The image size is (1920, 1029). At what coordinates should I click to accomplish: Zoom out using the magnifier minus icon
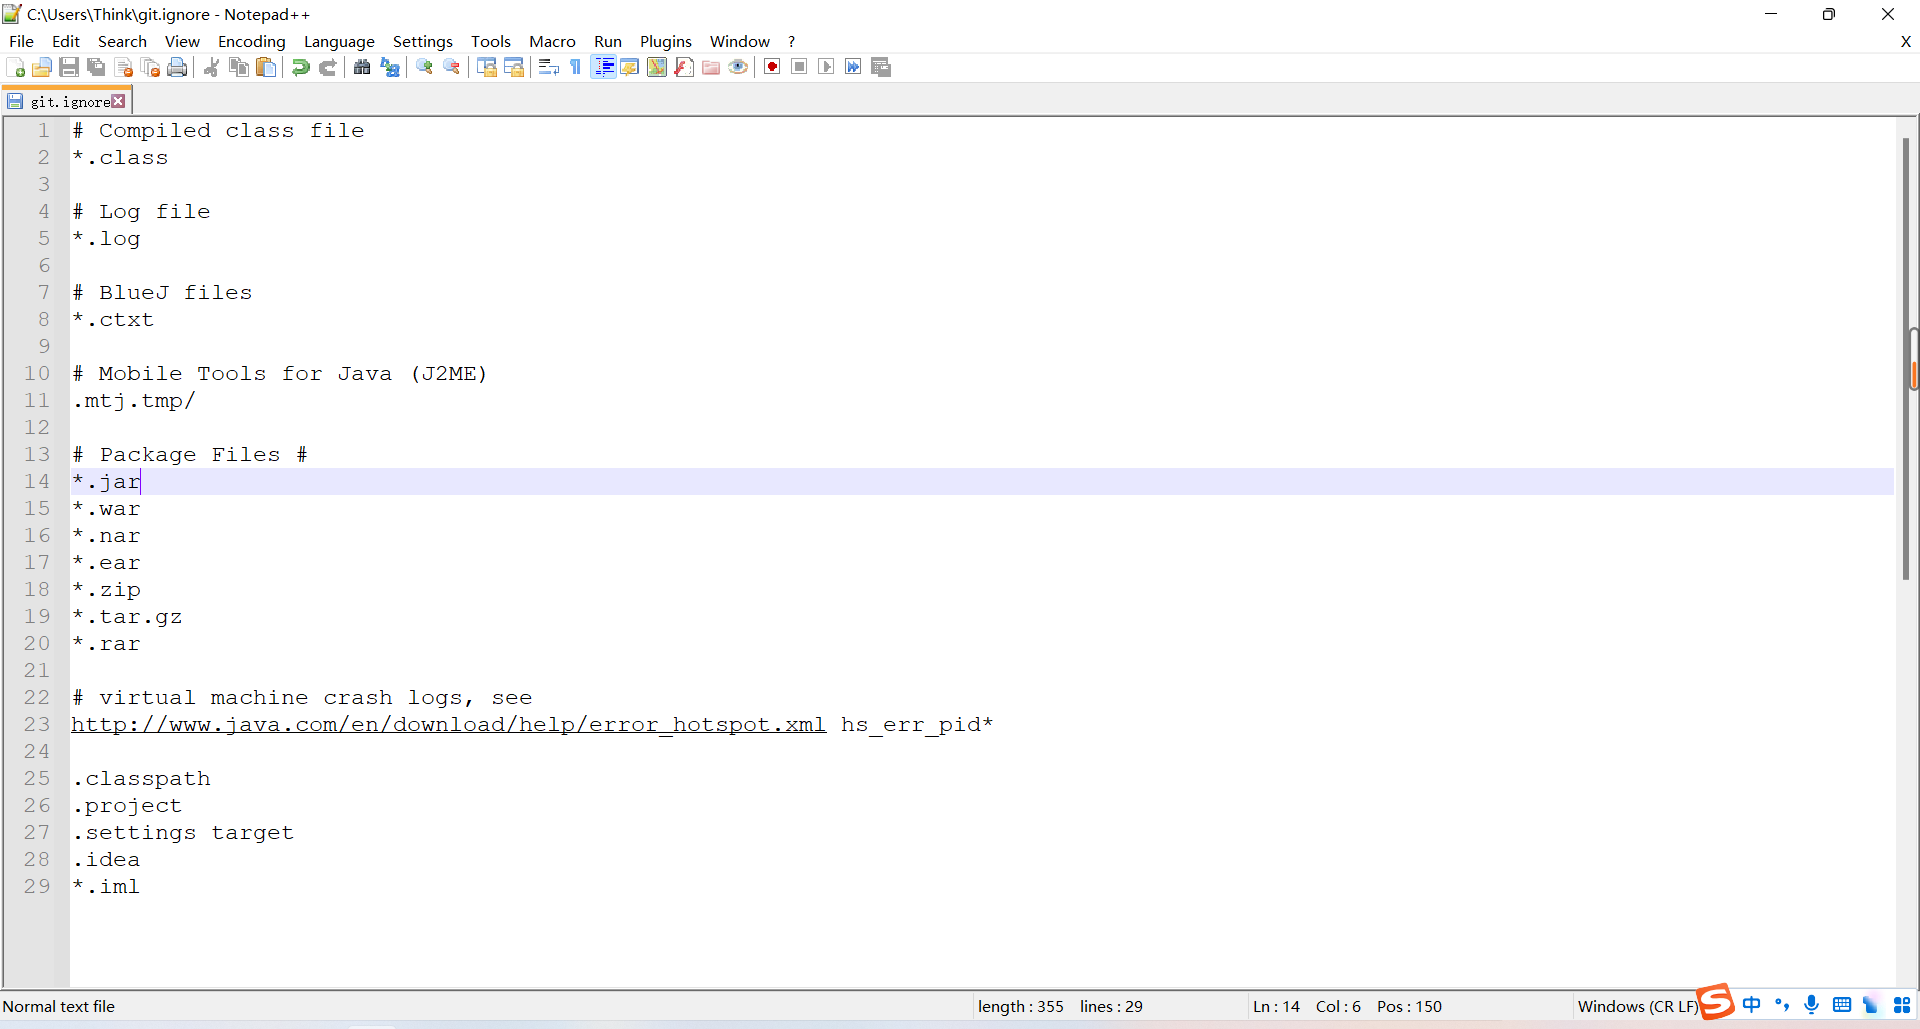tap(452, 67)
